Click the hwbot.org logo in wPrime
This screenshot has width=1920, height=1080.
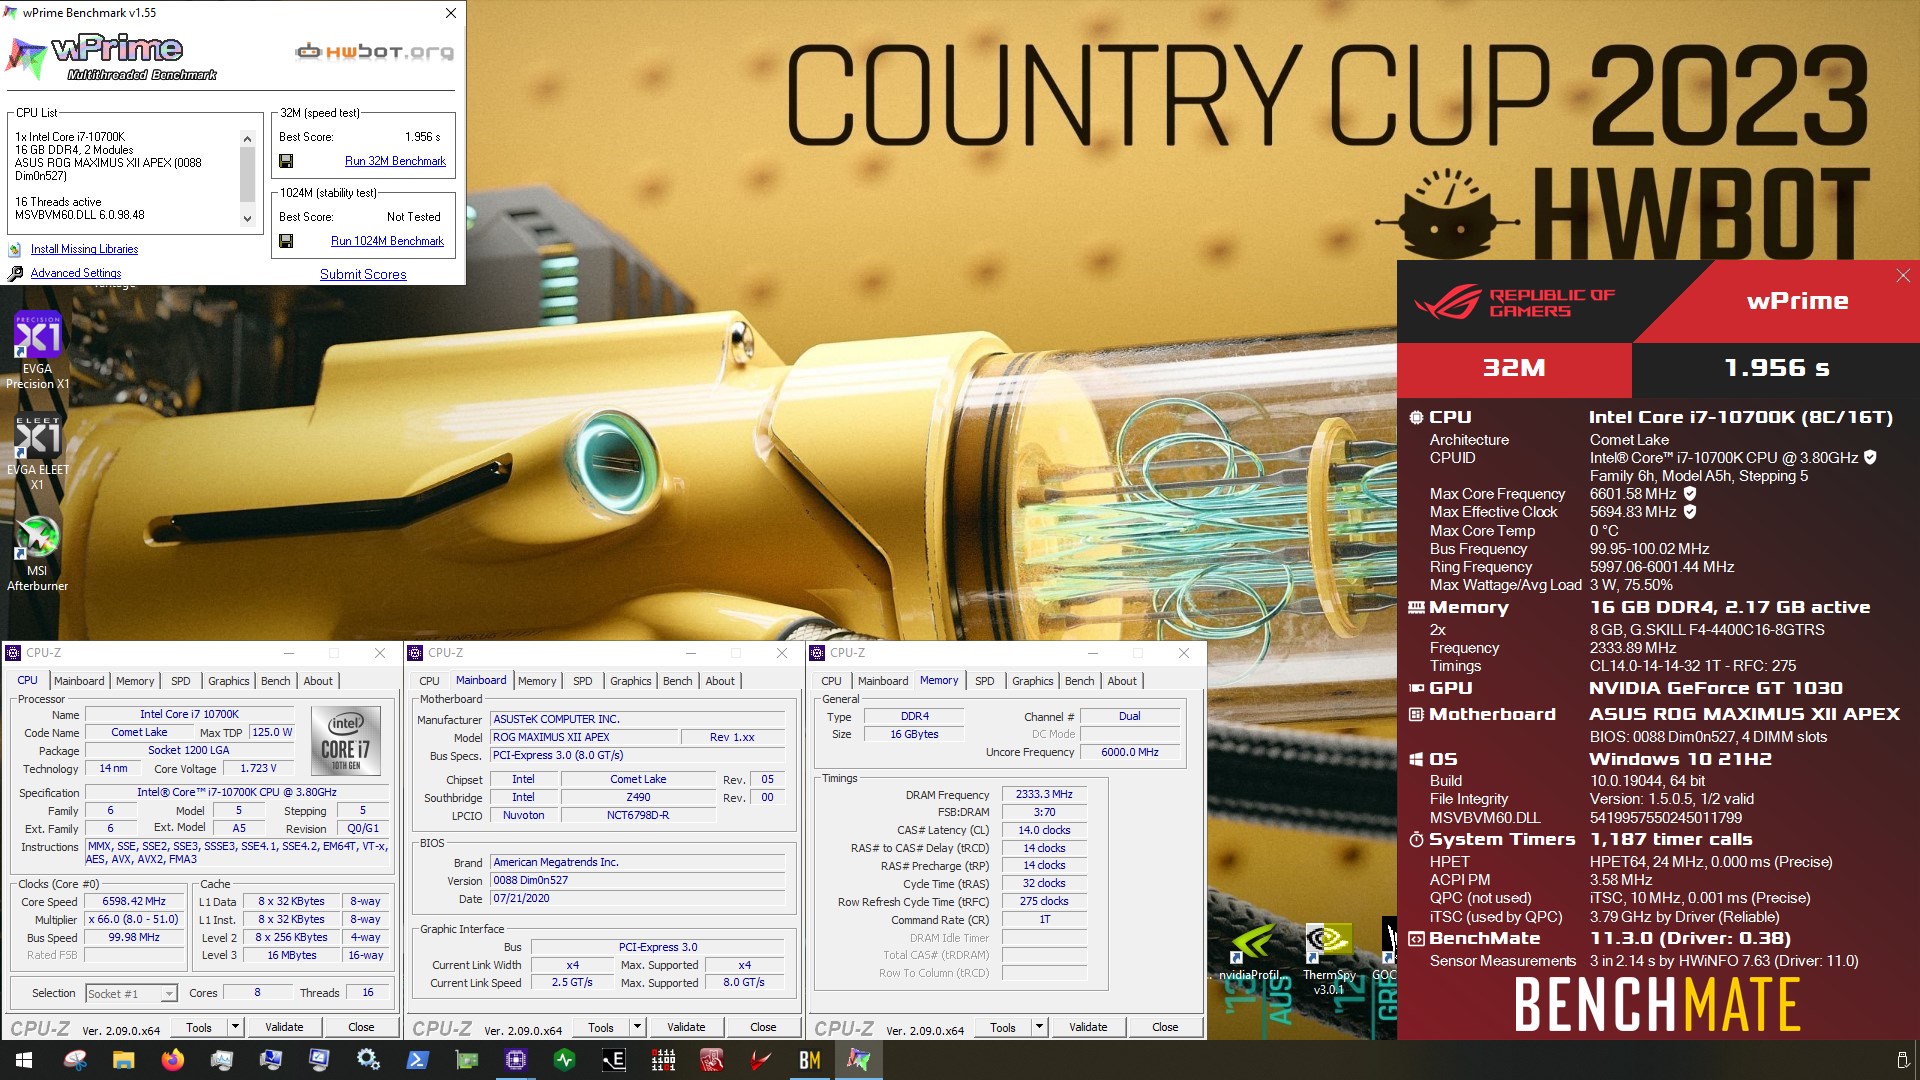point(375,51)
